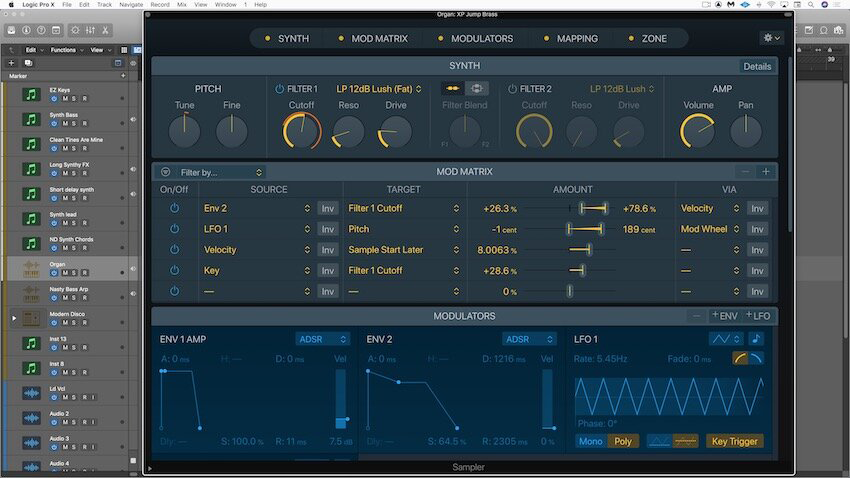Screen dimensions: 850x478
Task: Click the Ld Vcl audio waveform icon
Action: (x=31, y=393)
